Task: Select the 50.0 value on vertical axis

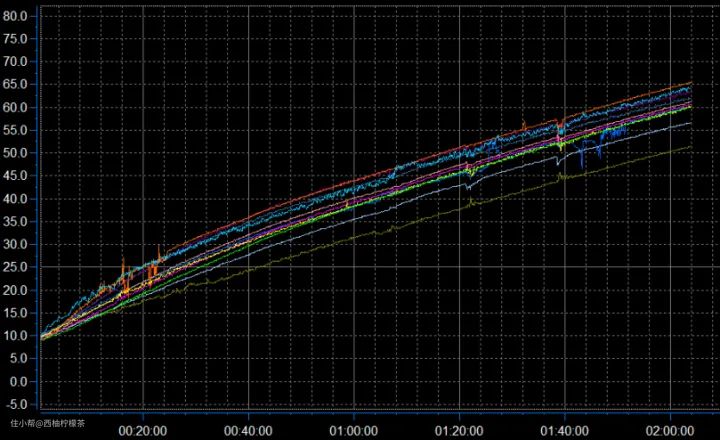Action: (x=17, y=153)
